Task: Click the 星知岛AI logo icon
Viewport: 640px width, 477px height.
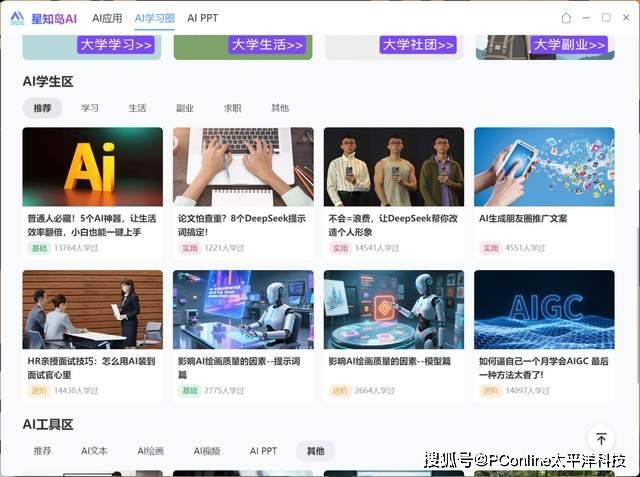Action: [x=17, y=18]
